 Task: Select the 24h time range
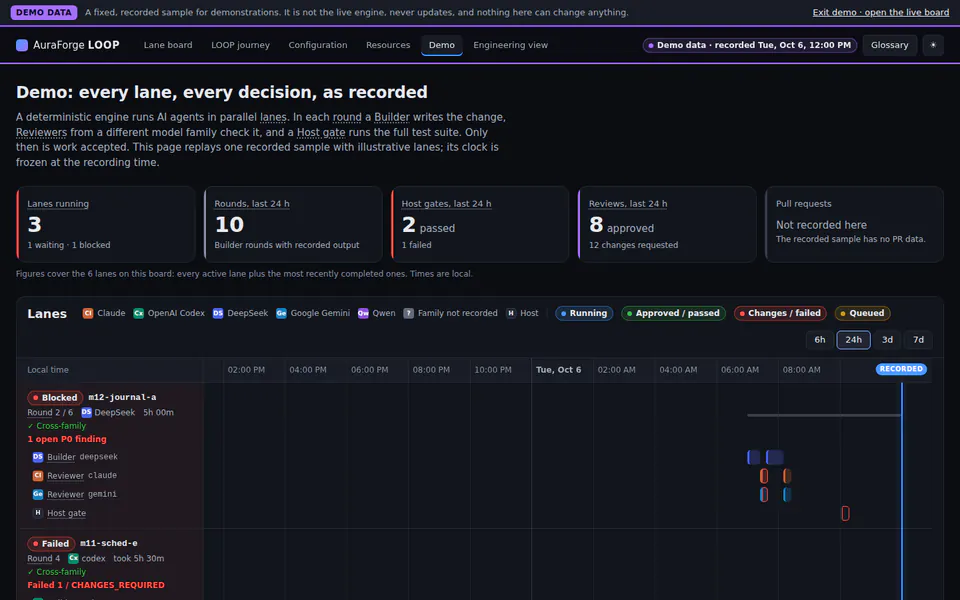(x=853, y=340)
